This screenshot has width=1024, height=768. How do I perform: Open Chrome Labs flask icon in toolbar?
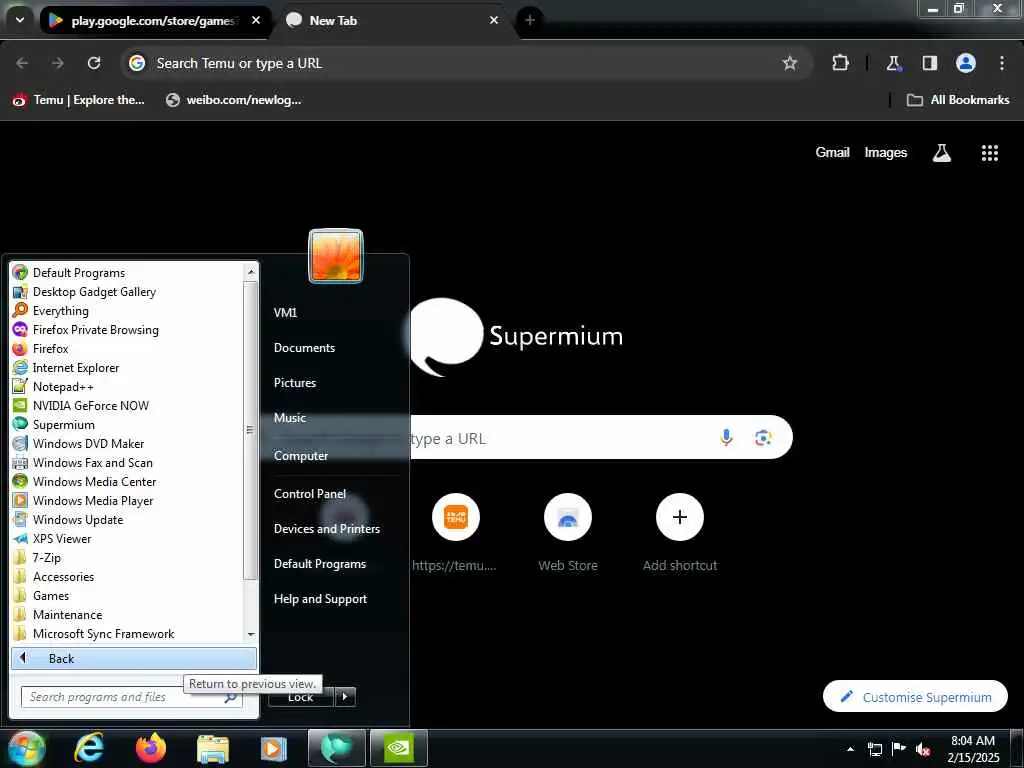click(893, 63)
